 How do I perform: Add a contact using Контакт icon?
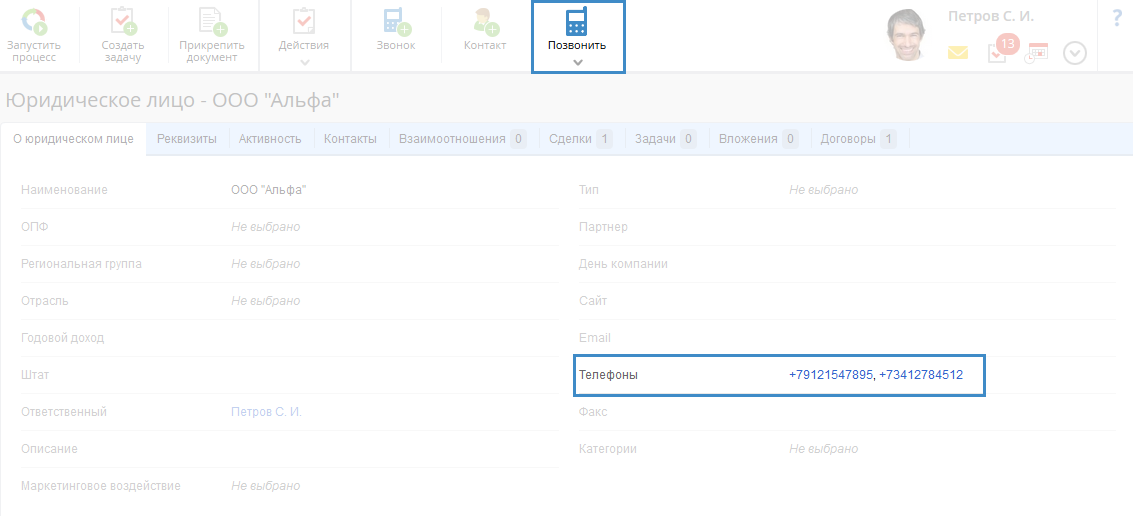point(485,23)
